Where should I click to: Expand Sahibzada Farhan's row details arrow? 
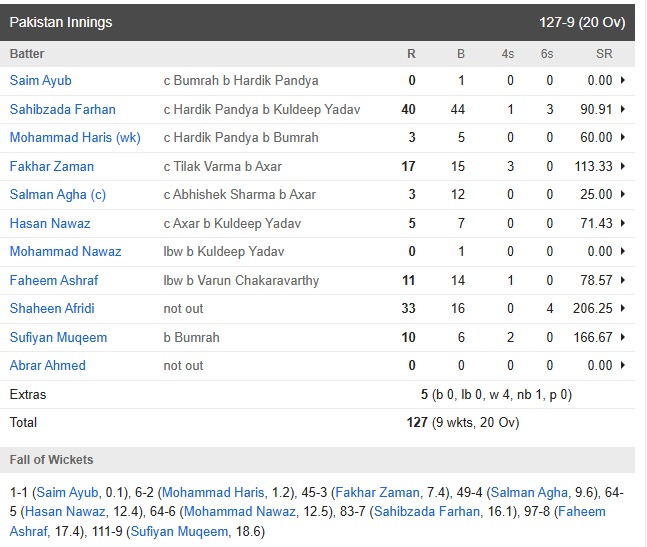[623, 109]
